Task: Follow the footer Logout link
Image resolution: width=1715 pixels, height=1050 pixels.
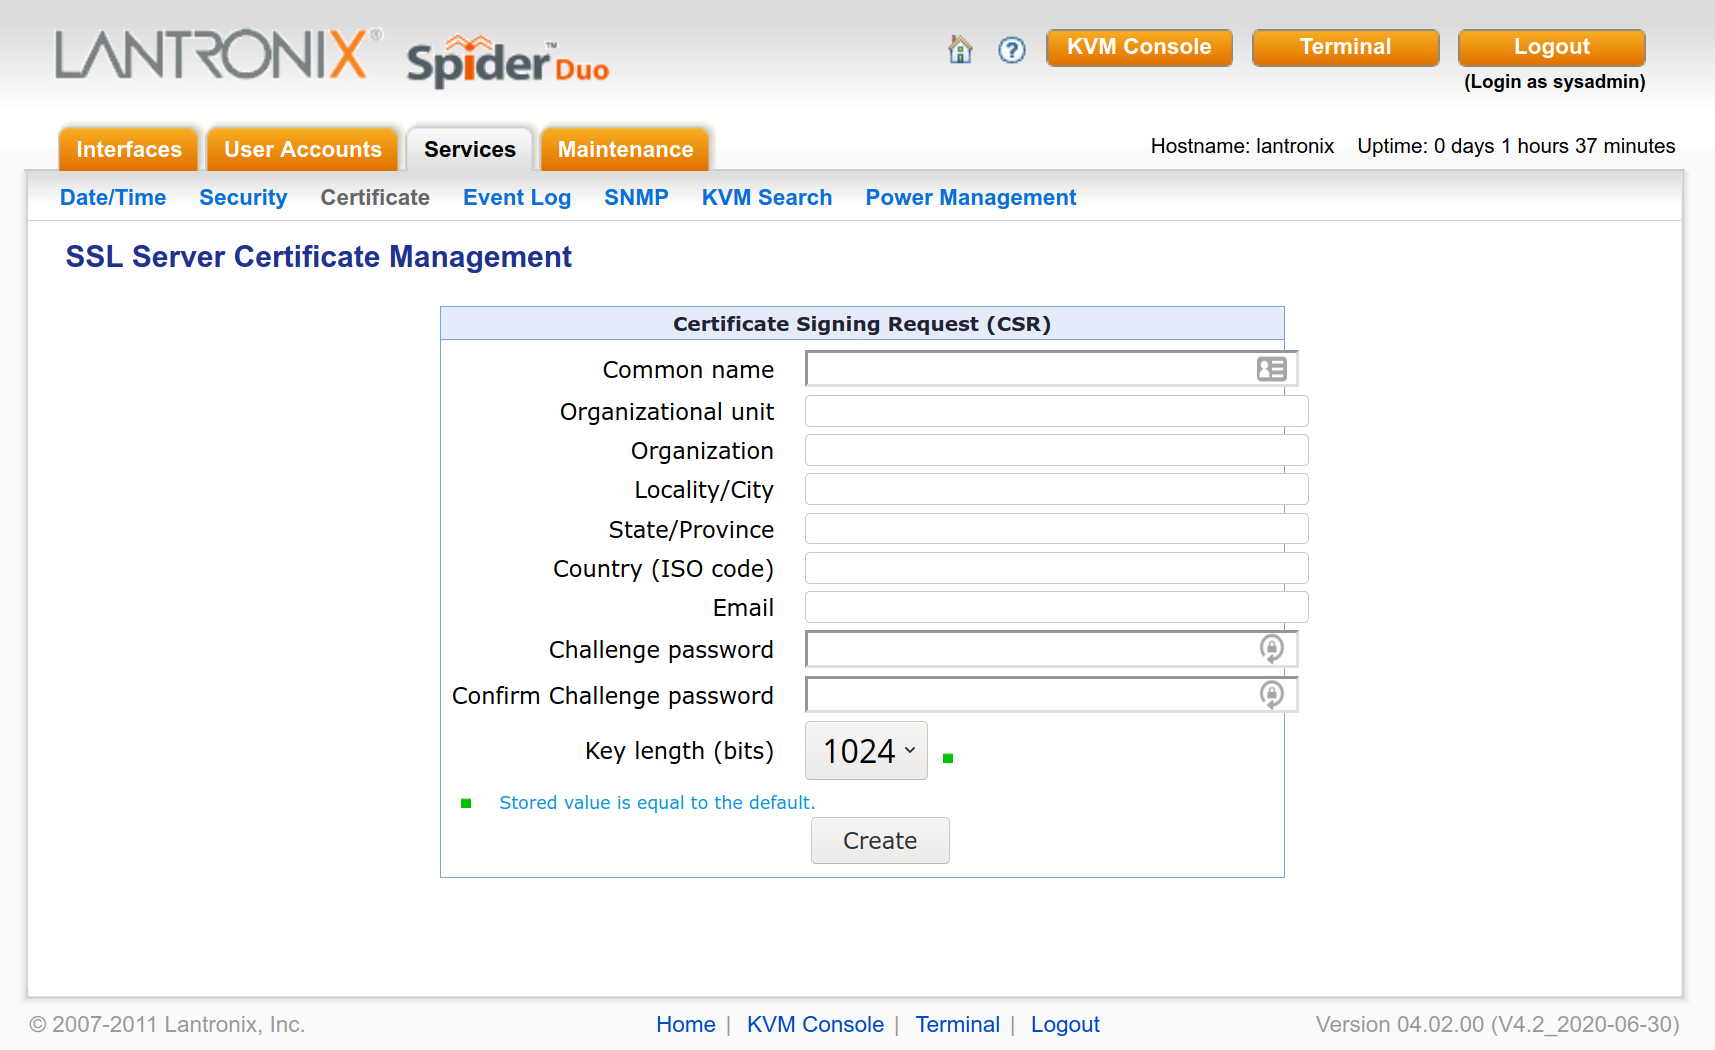Action: (x=1065, y=1024)
